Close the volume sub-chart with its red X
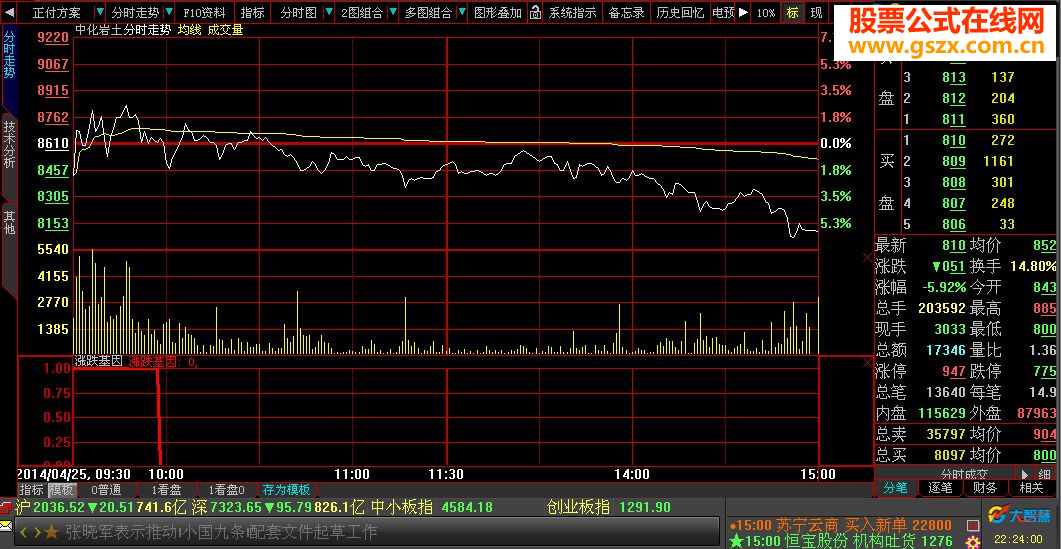1061x549 pixels. pos(867,257)
